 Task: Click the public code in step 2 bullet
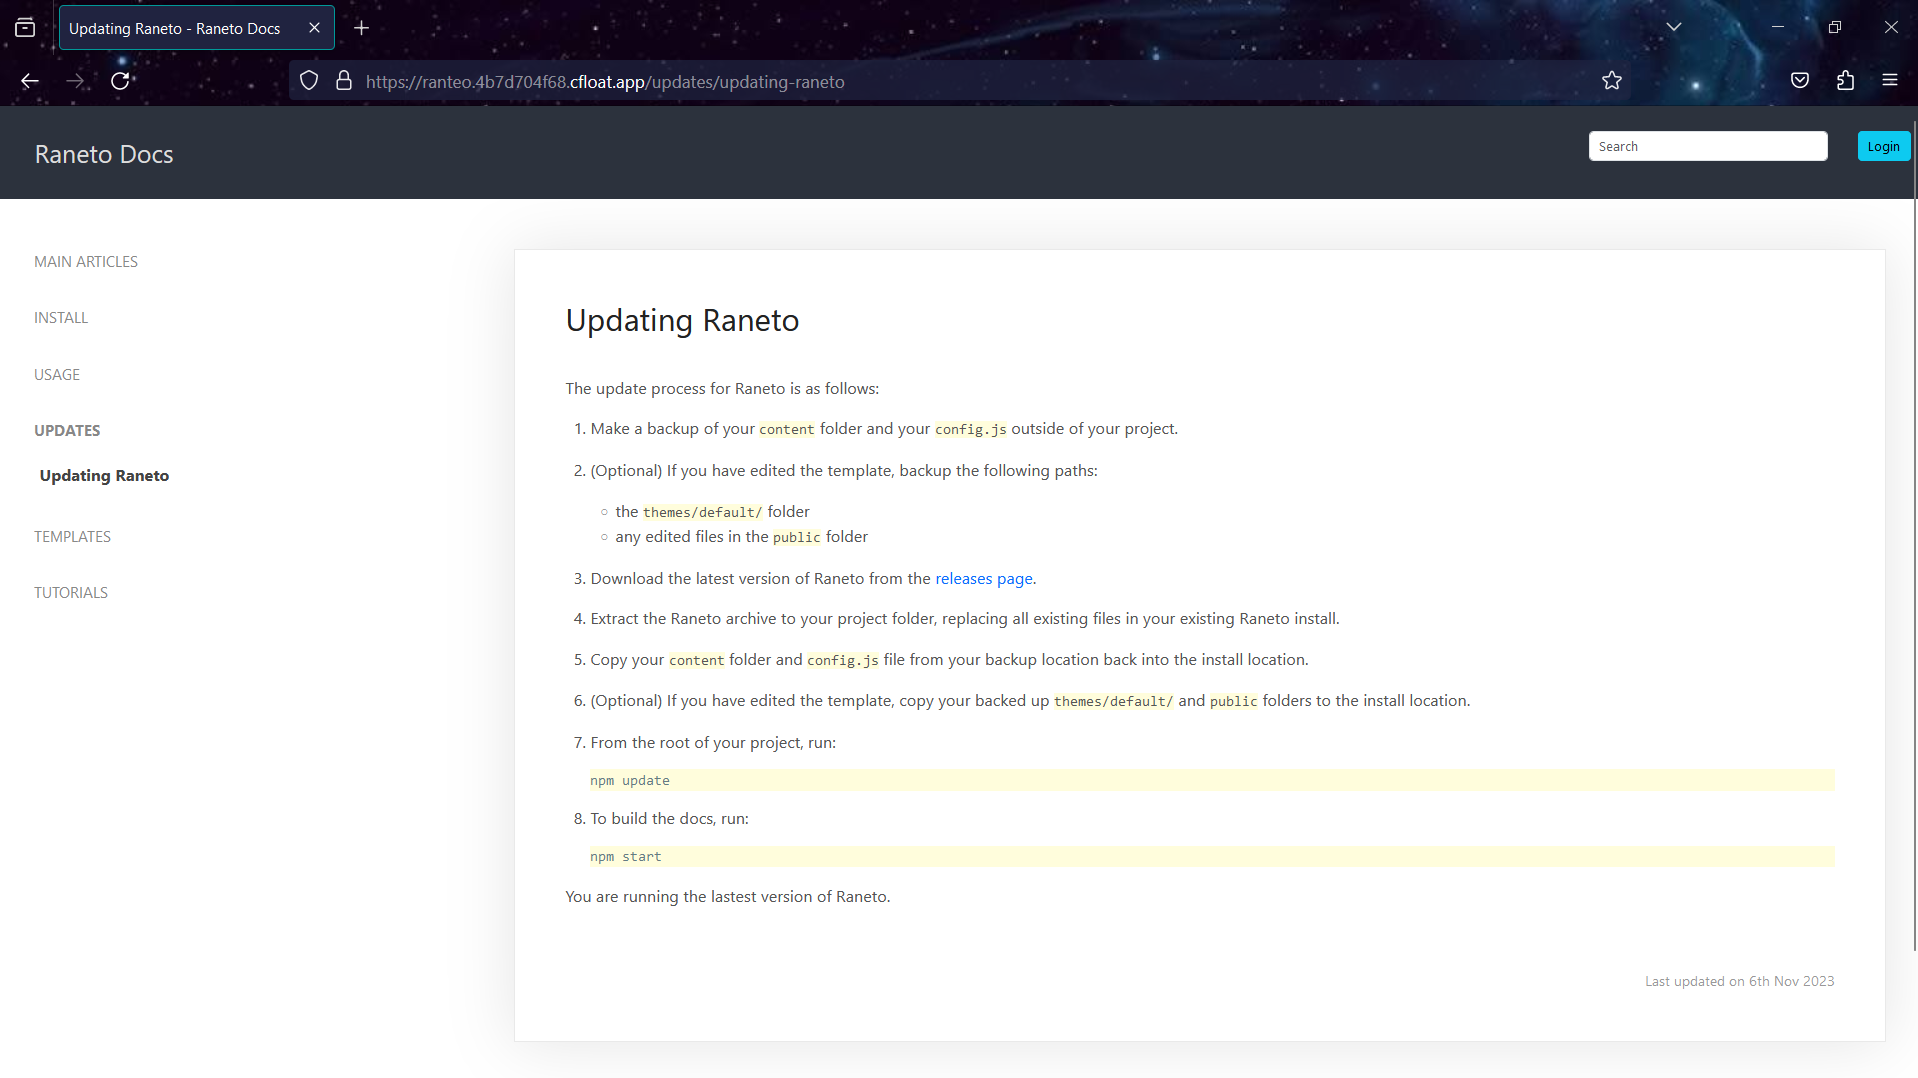[796, 538]
